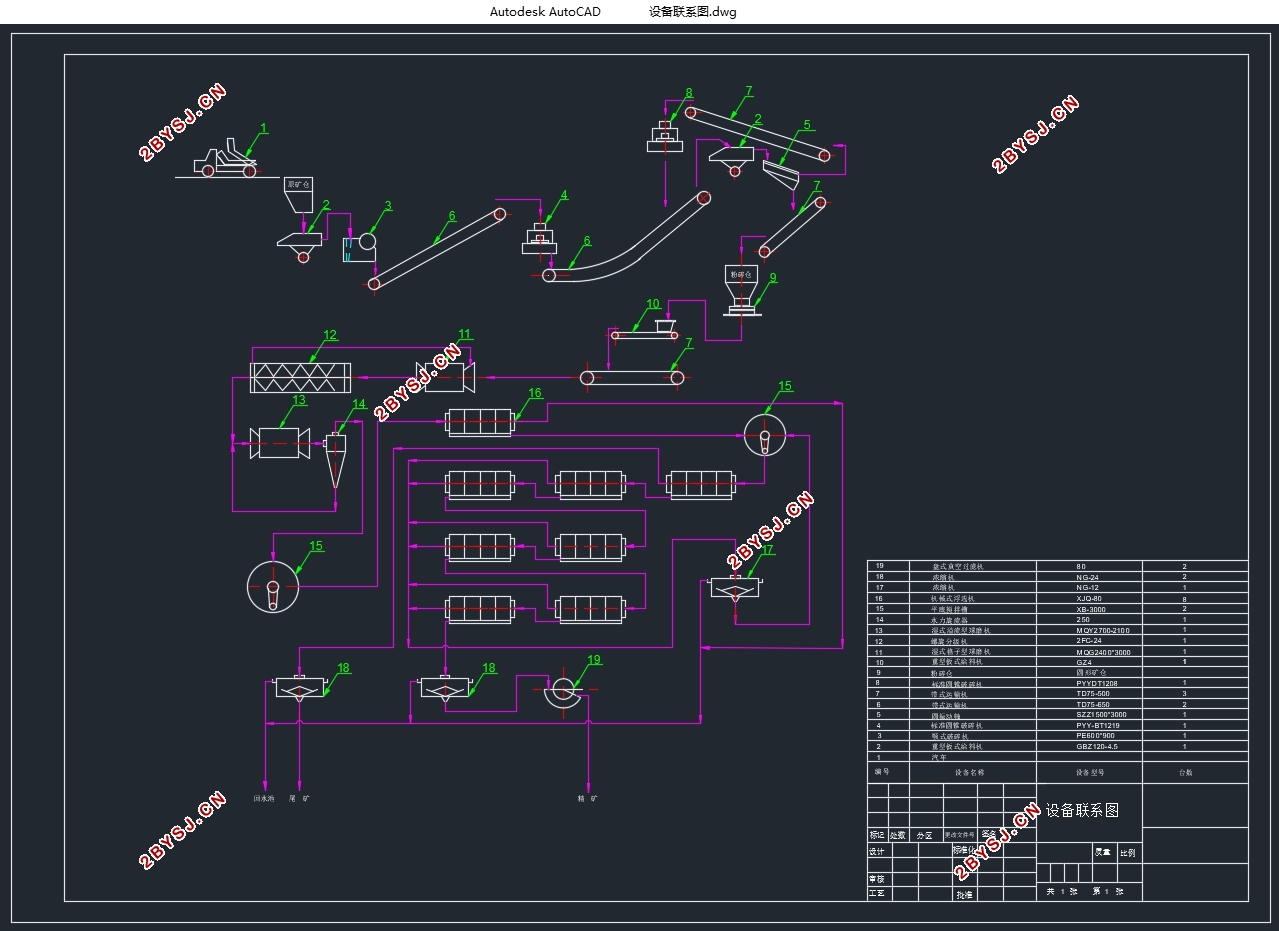Viewport: 1279px width, 931px height.
Task: Click the '比例' scale cell in title block
Action: (1128, 853)
